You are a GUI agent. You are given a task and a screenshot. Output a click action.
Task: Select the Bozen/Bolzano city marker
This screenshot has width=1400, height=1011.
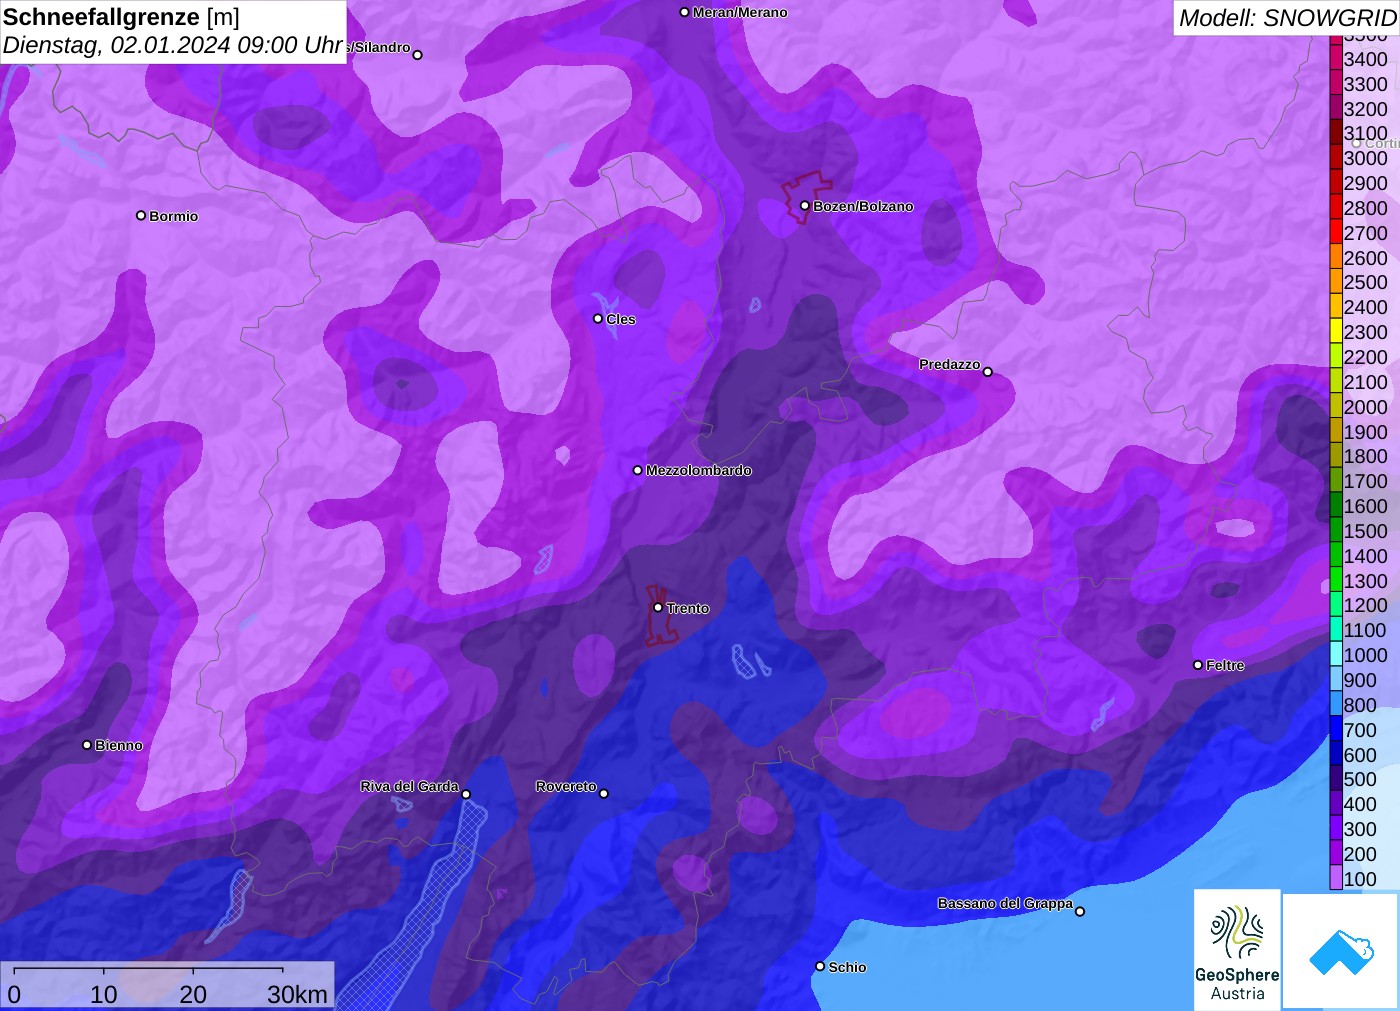804,206
